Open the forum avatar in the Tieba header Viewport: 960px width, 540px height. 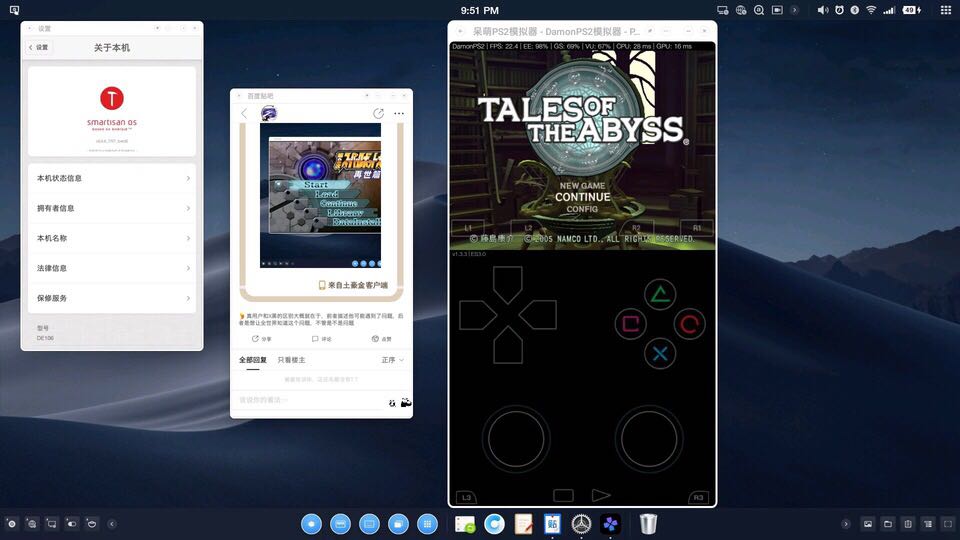pos(269,113)
